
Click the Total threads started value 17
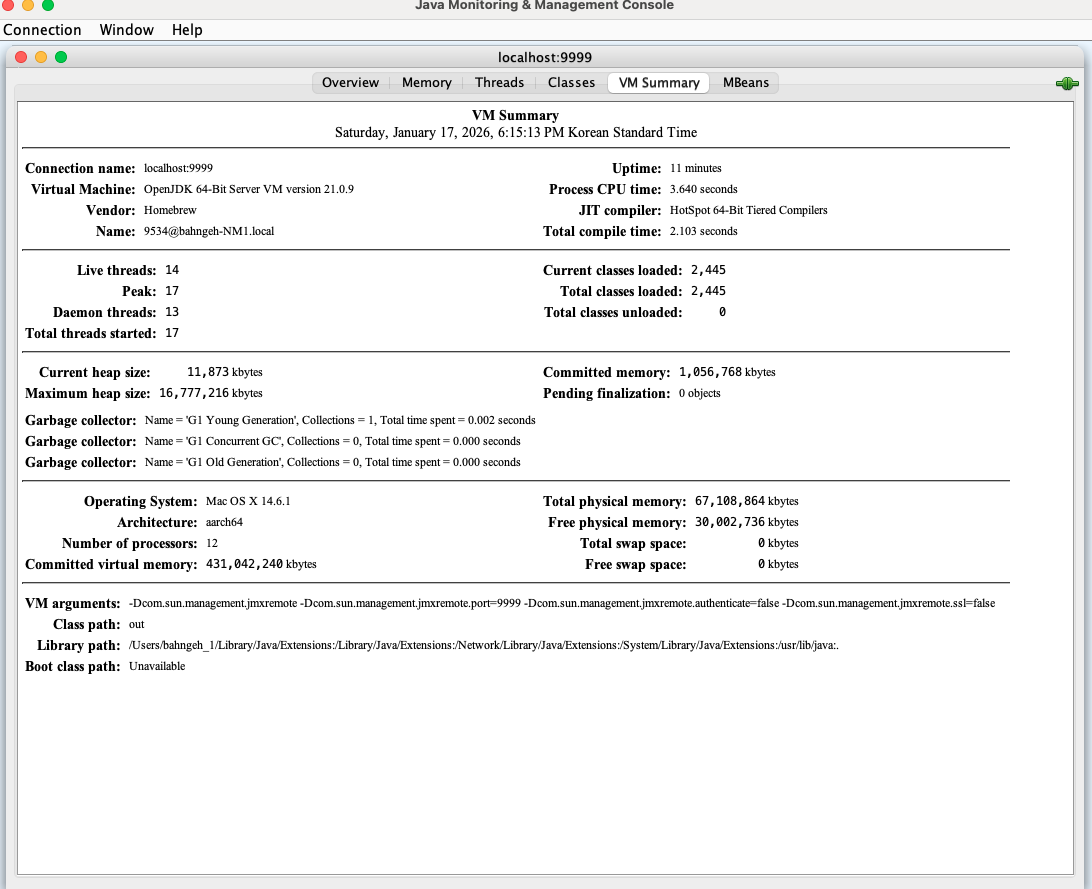point(172,333)
